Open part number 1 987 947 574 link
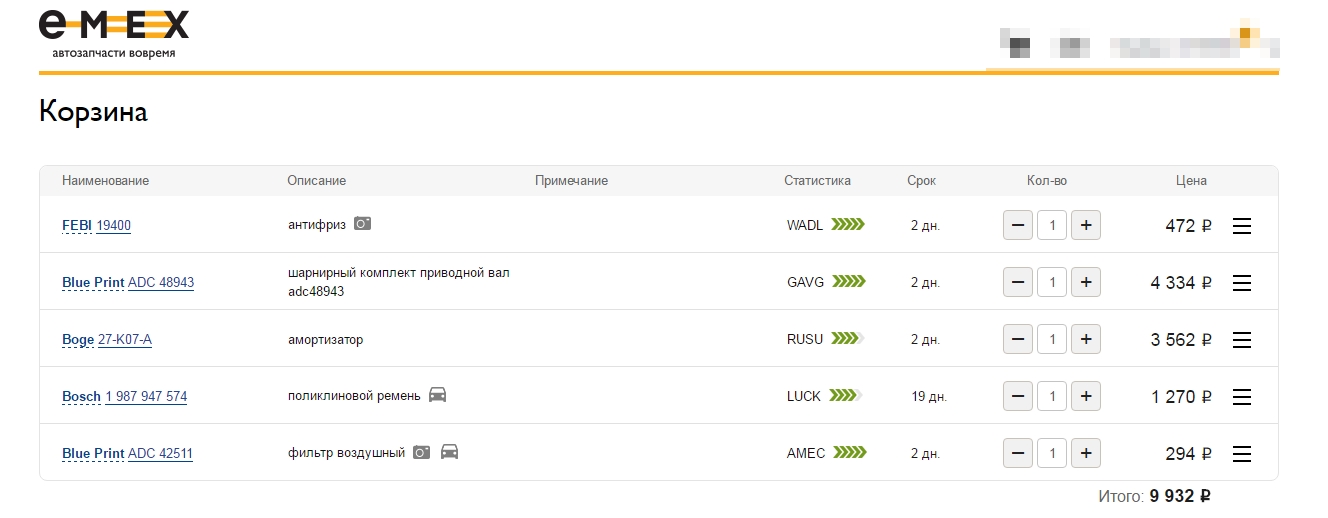 tap(146, 397)
